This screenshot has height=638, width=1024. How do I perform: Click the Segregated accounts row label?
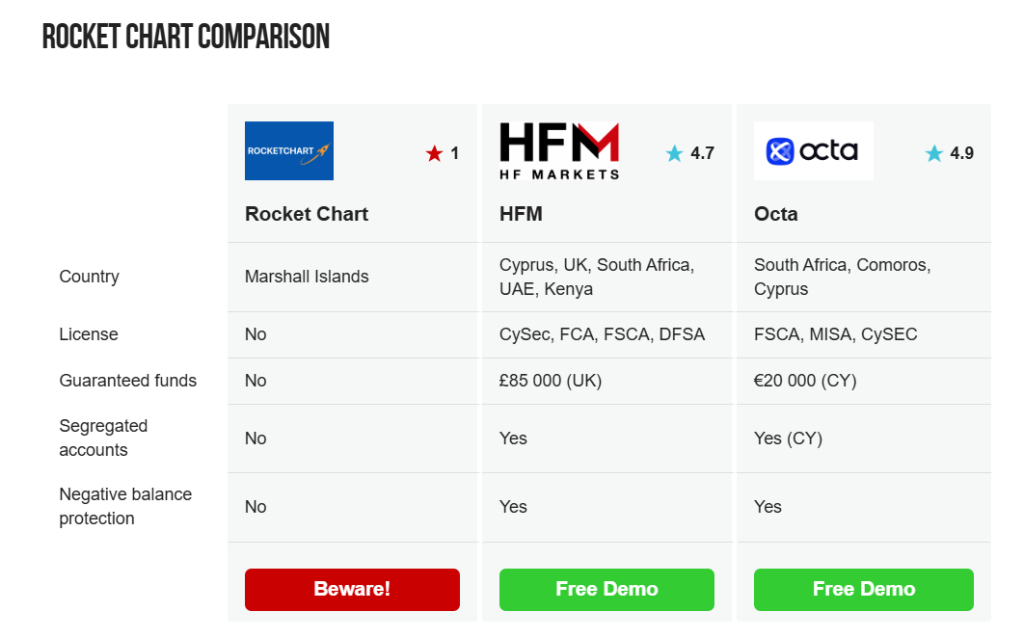point(103,438)
